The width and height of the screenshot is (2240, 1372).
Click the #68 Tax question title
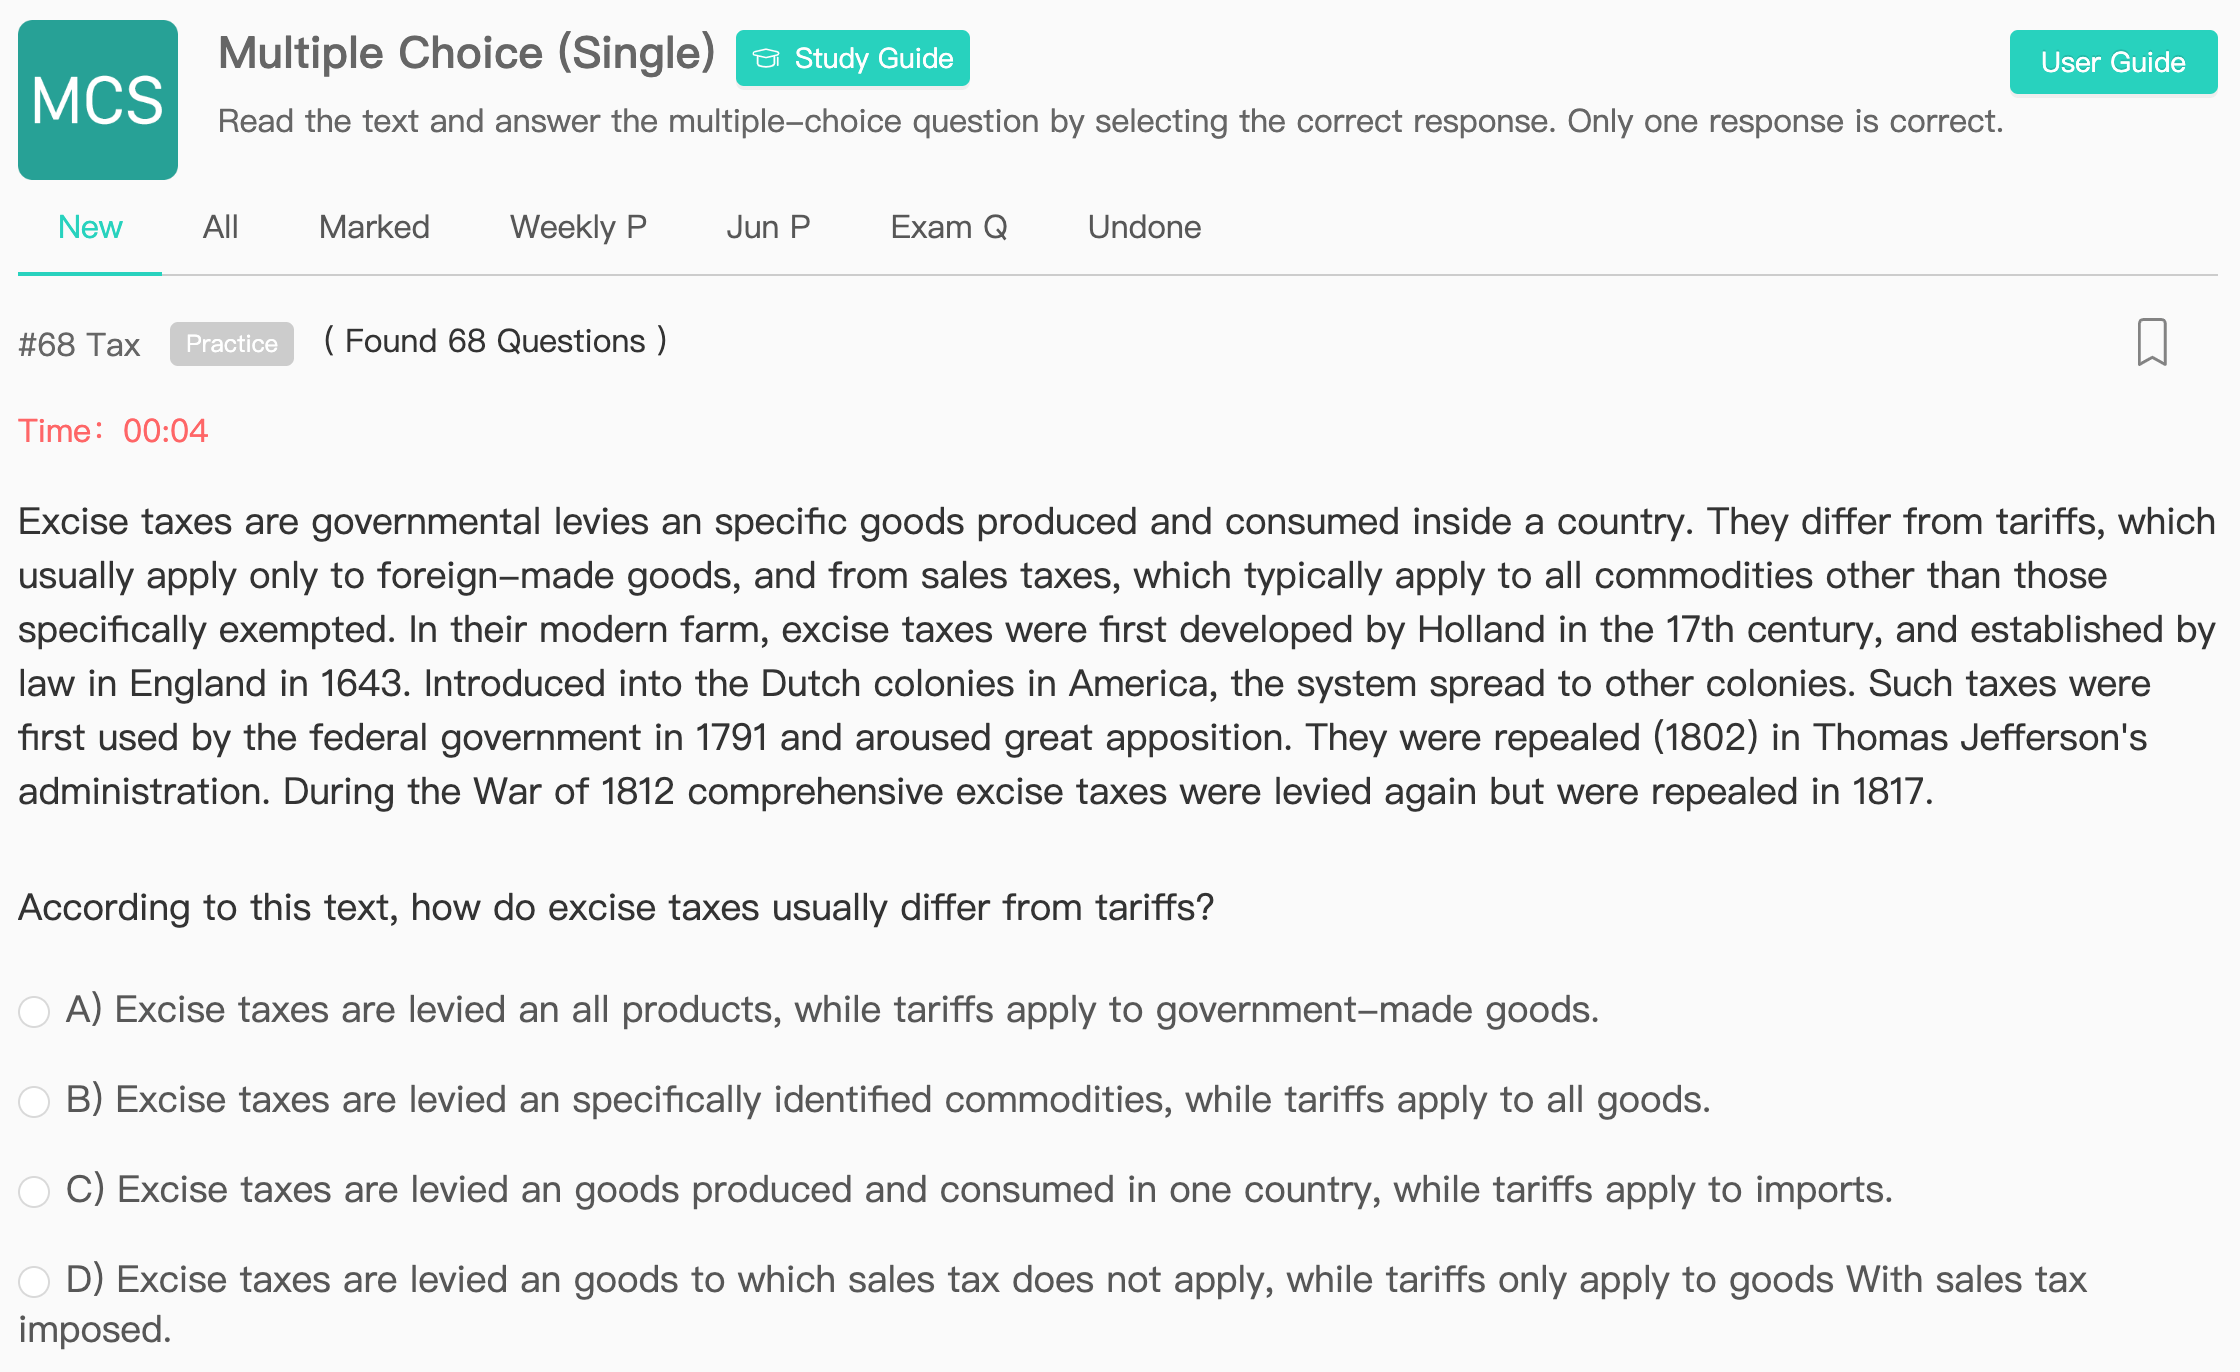coord(79,344)
